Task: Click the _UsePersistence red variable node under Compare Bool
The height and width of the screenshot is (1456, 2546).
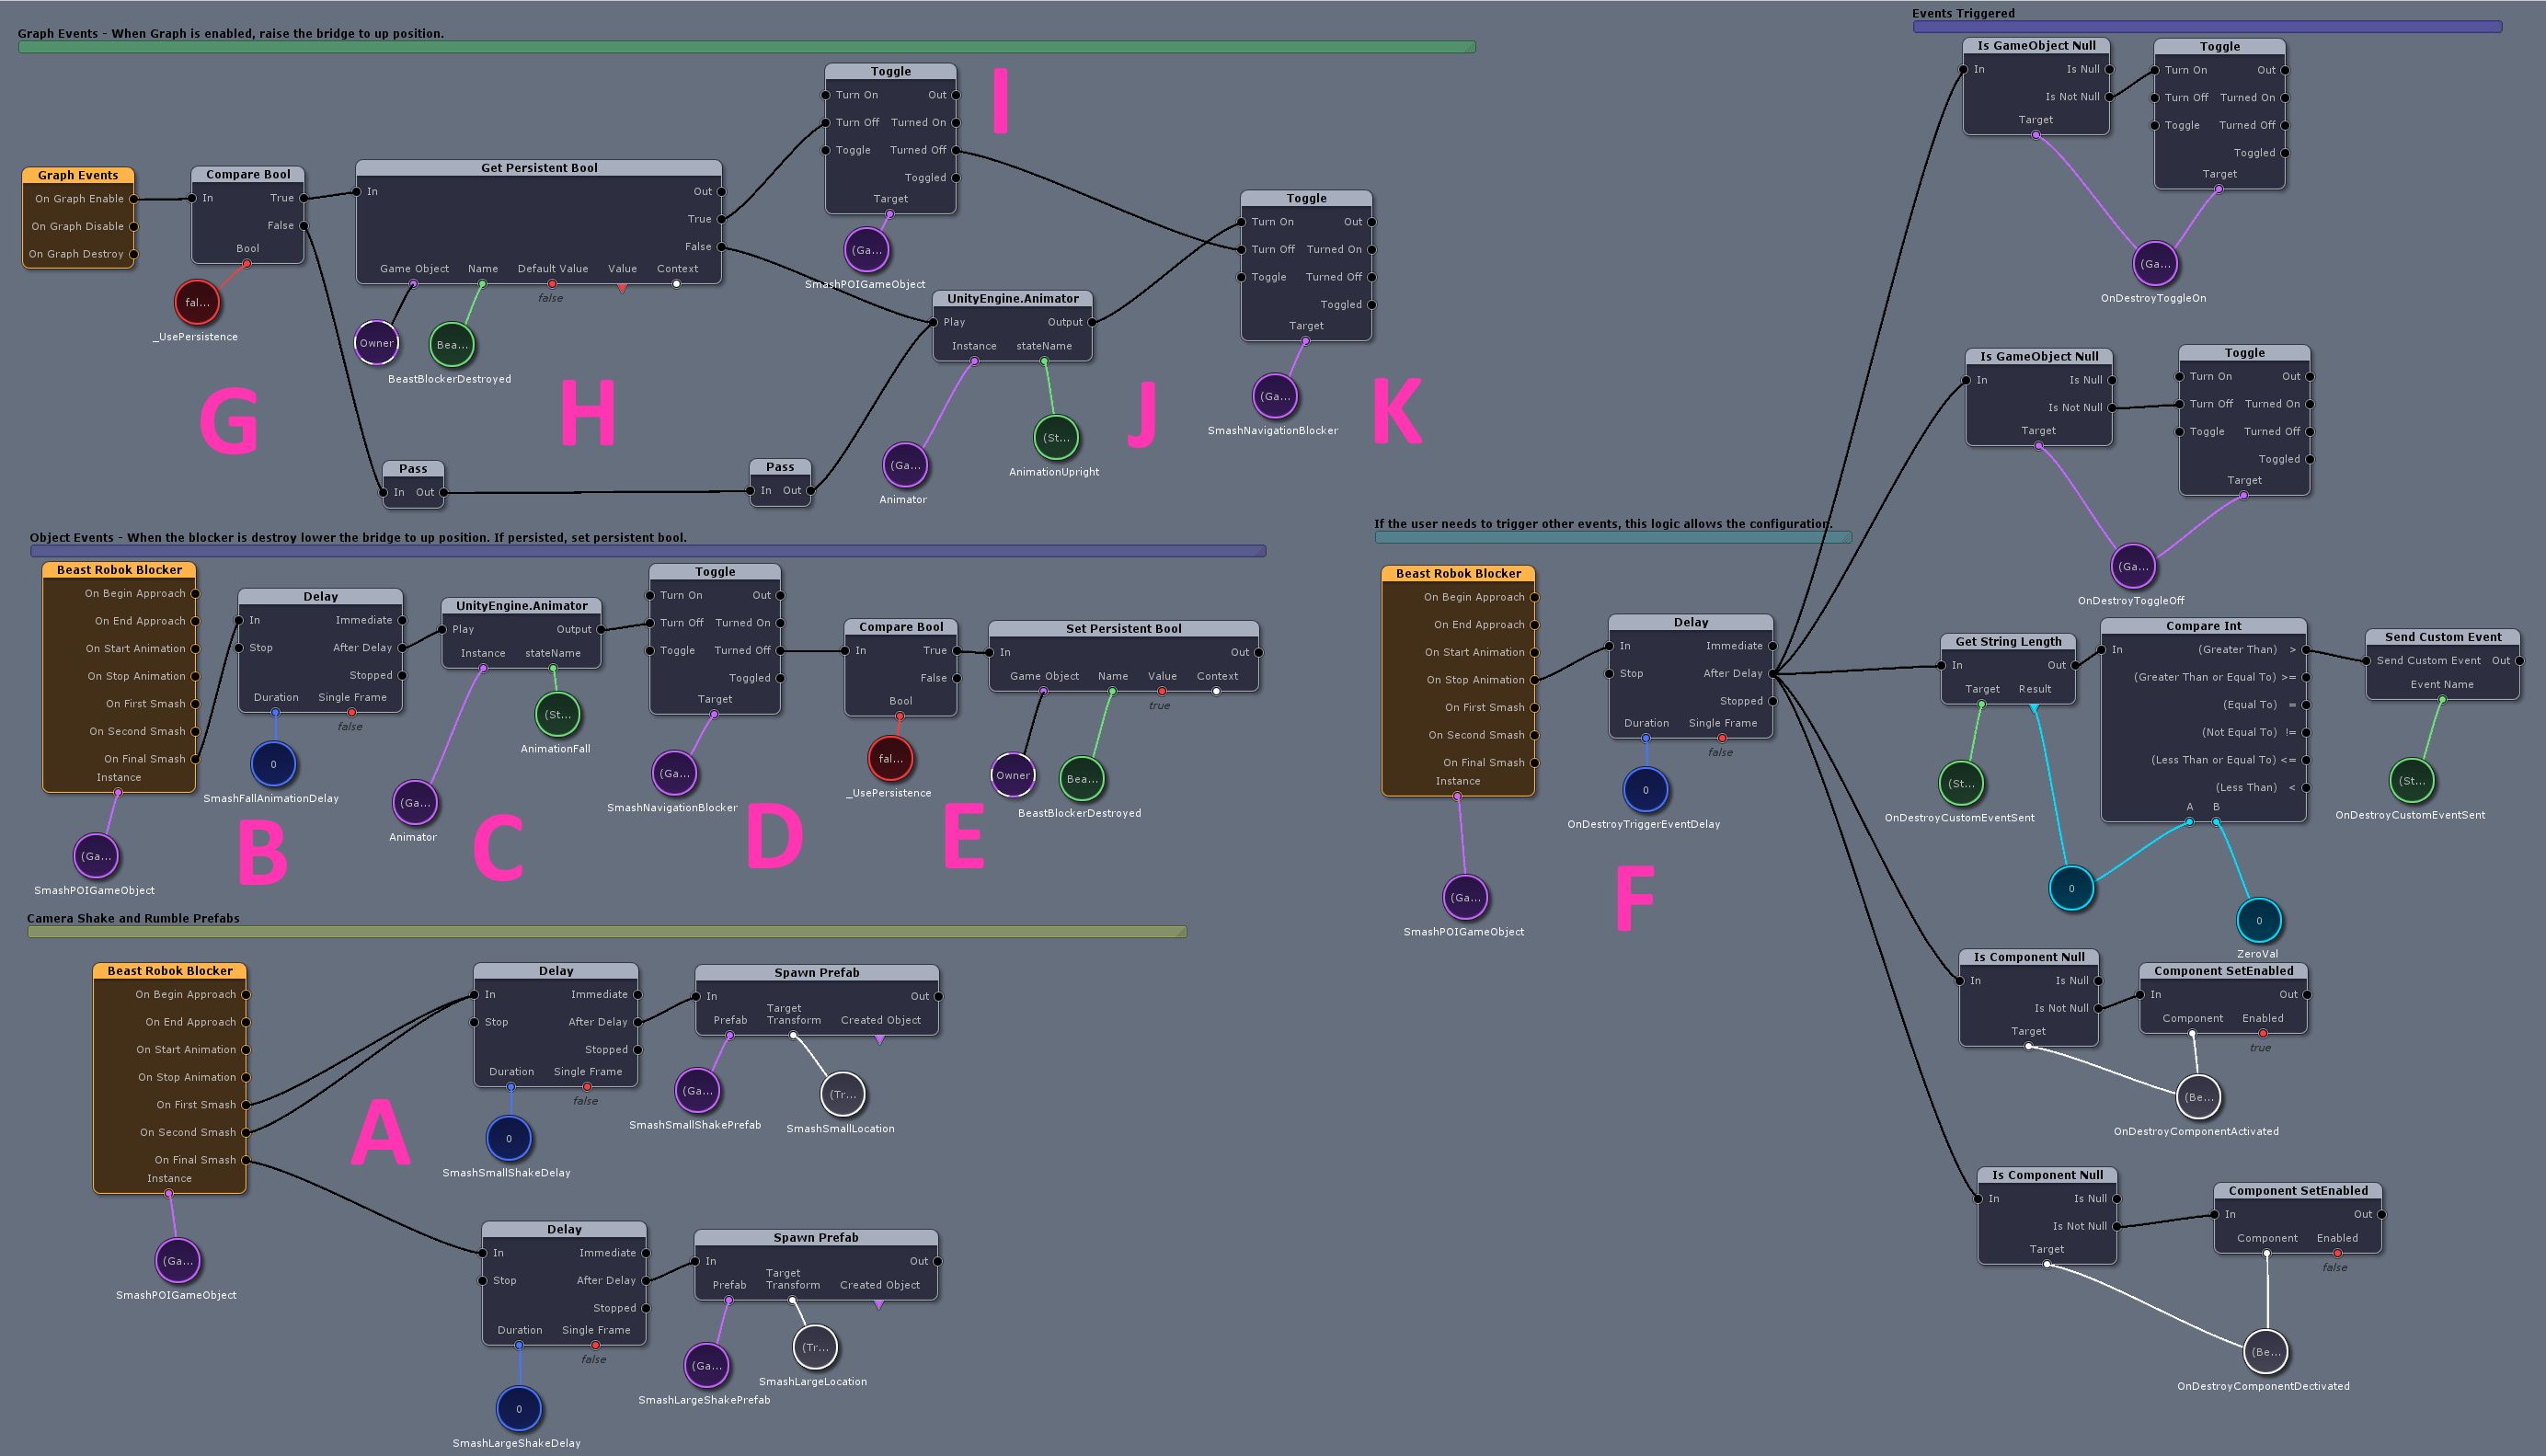Action: click(197, 302)
